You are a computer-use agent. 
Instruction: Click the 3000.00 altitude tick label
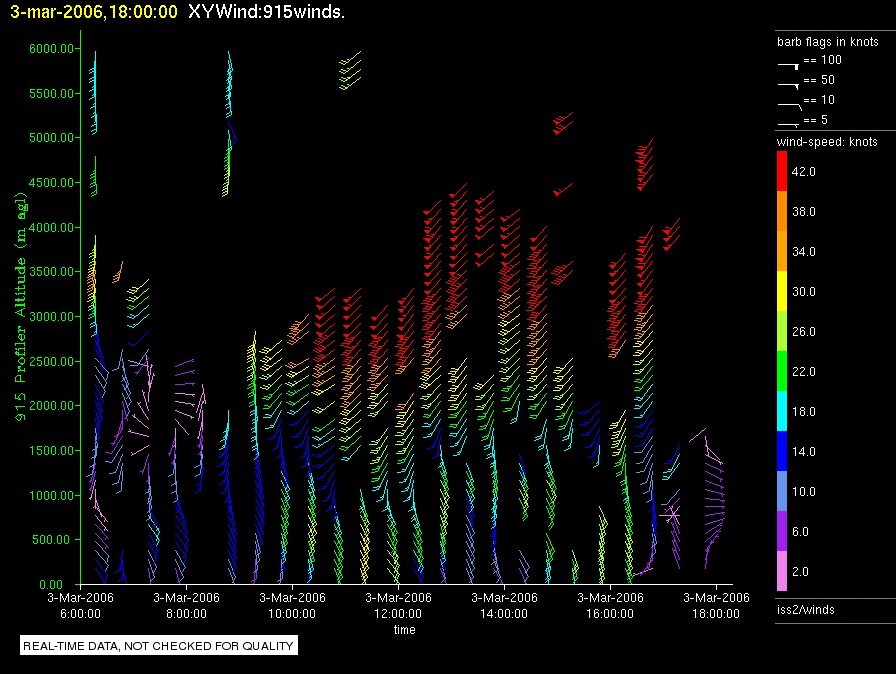point(49,317)
